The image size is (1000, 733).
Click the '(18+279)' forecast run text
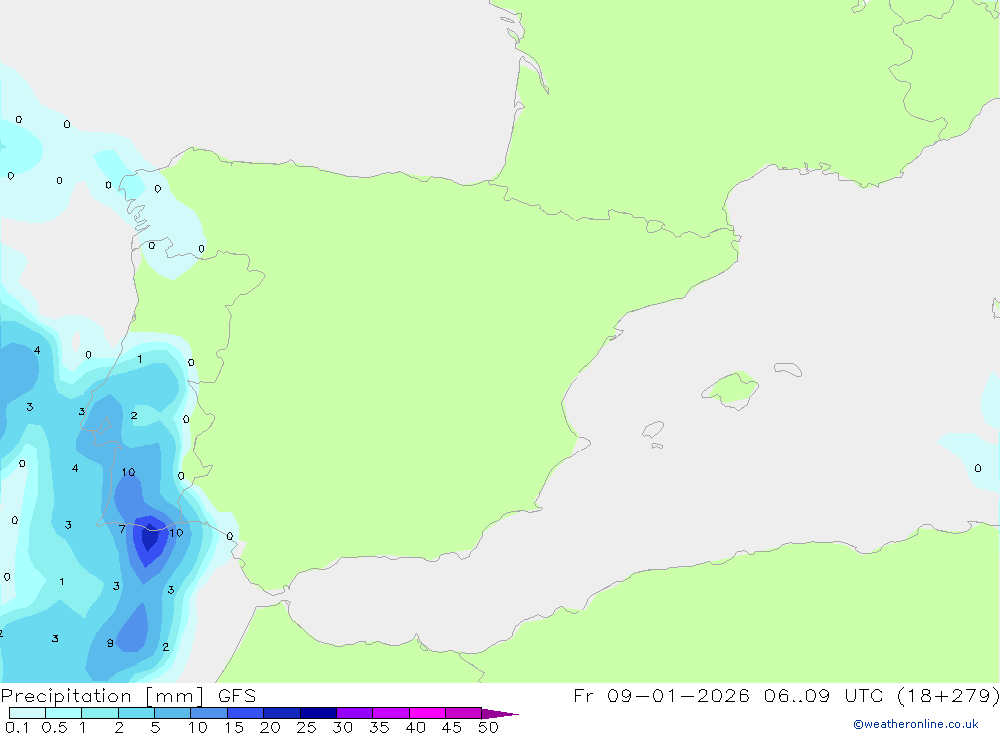point(948,695)
